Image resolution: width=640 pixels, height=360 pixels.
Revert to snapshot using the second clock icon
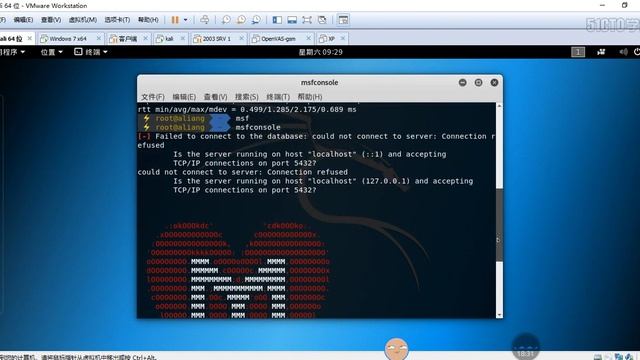click(x=241, y=20)
